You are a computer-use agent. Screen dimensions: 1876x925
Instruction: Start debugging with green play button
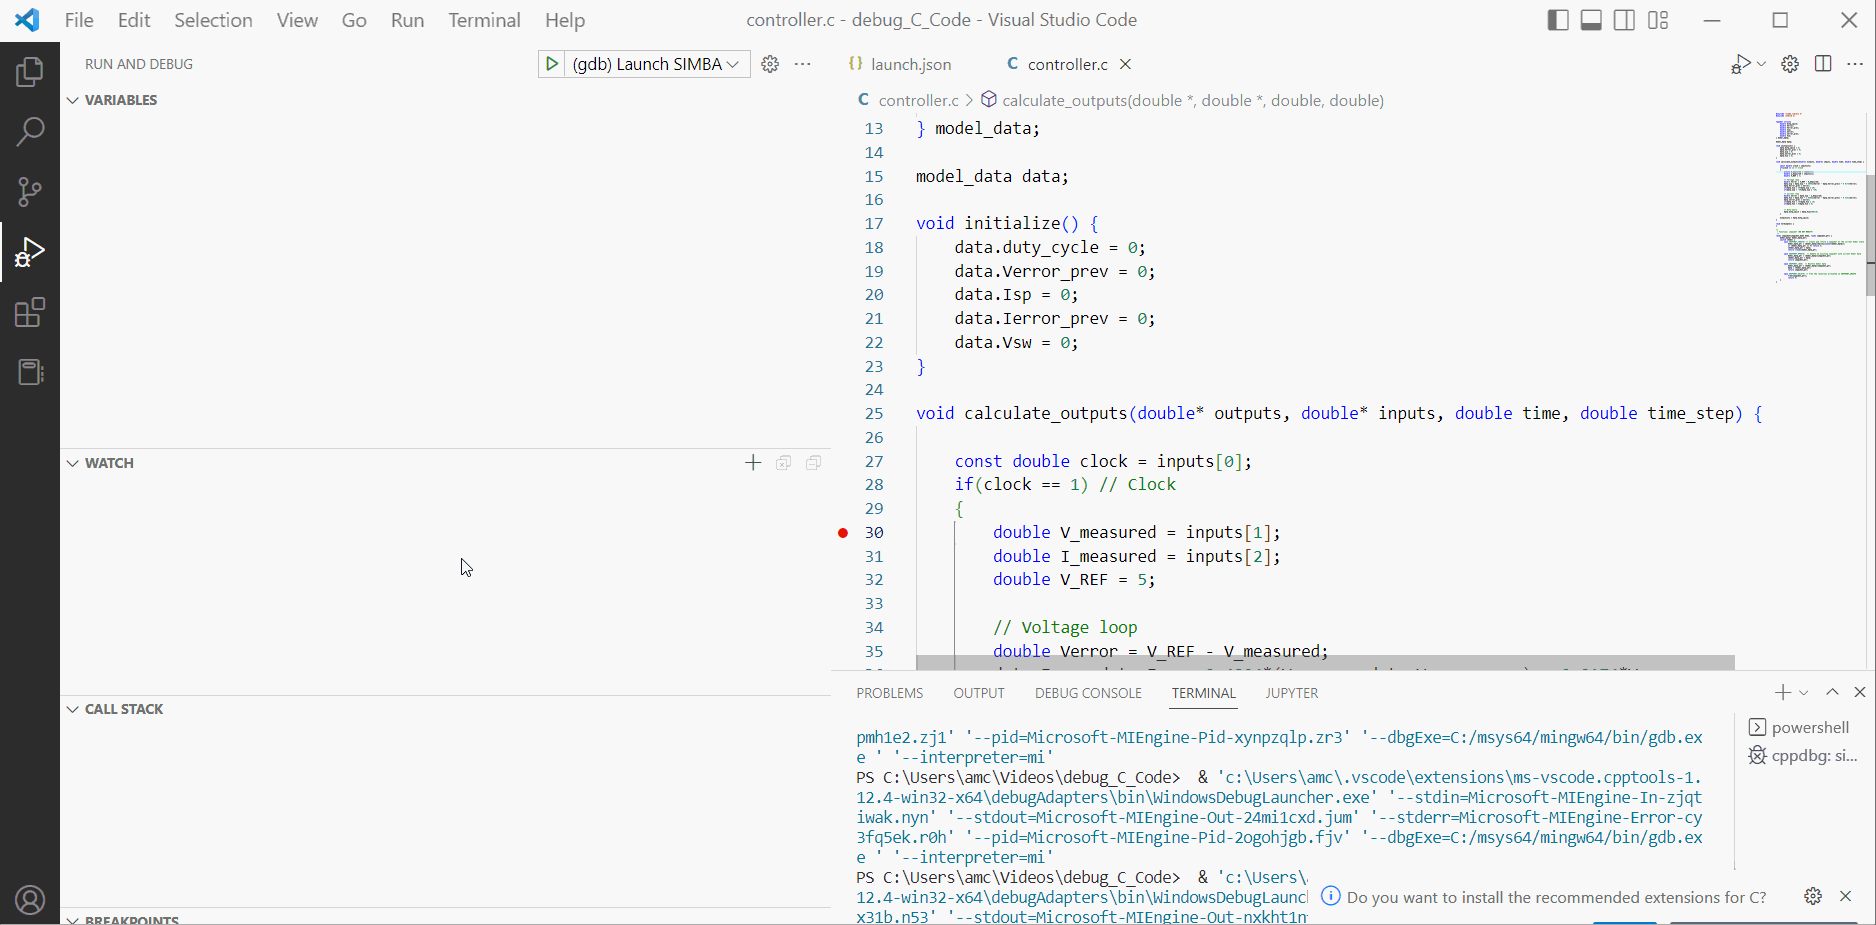(551, 64)
